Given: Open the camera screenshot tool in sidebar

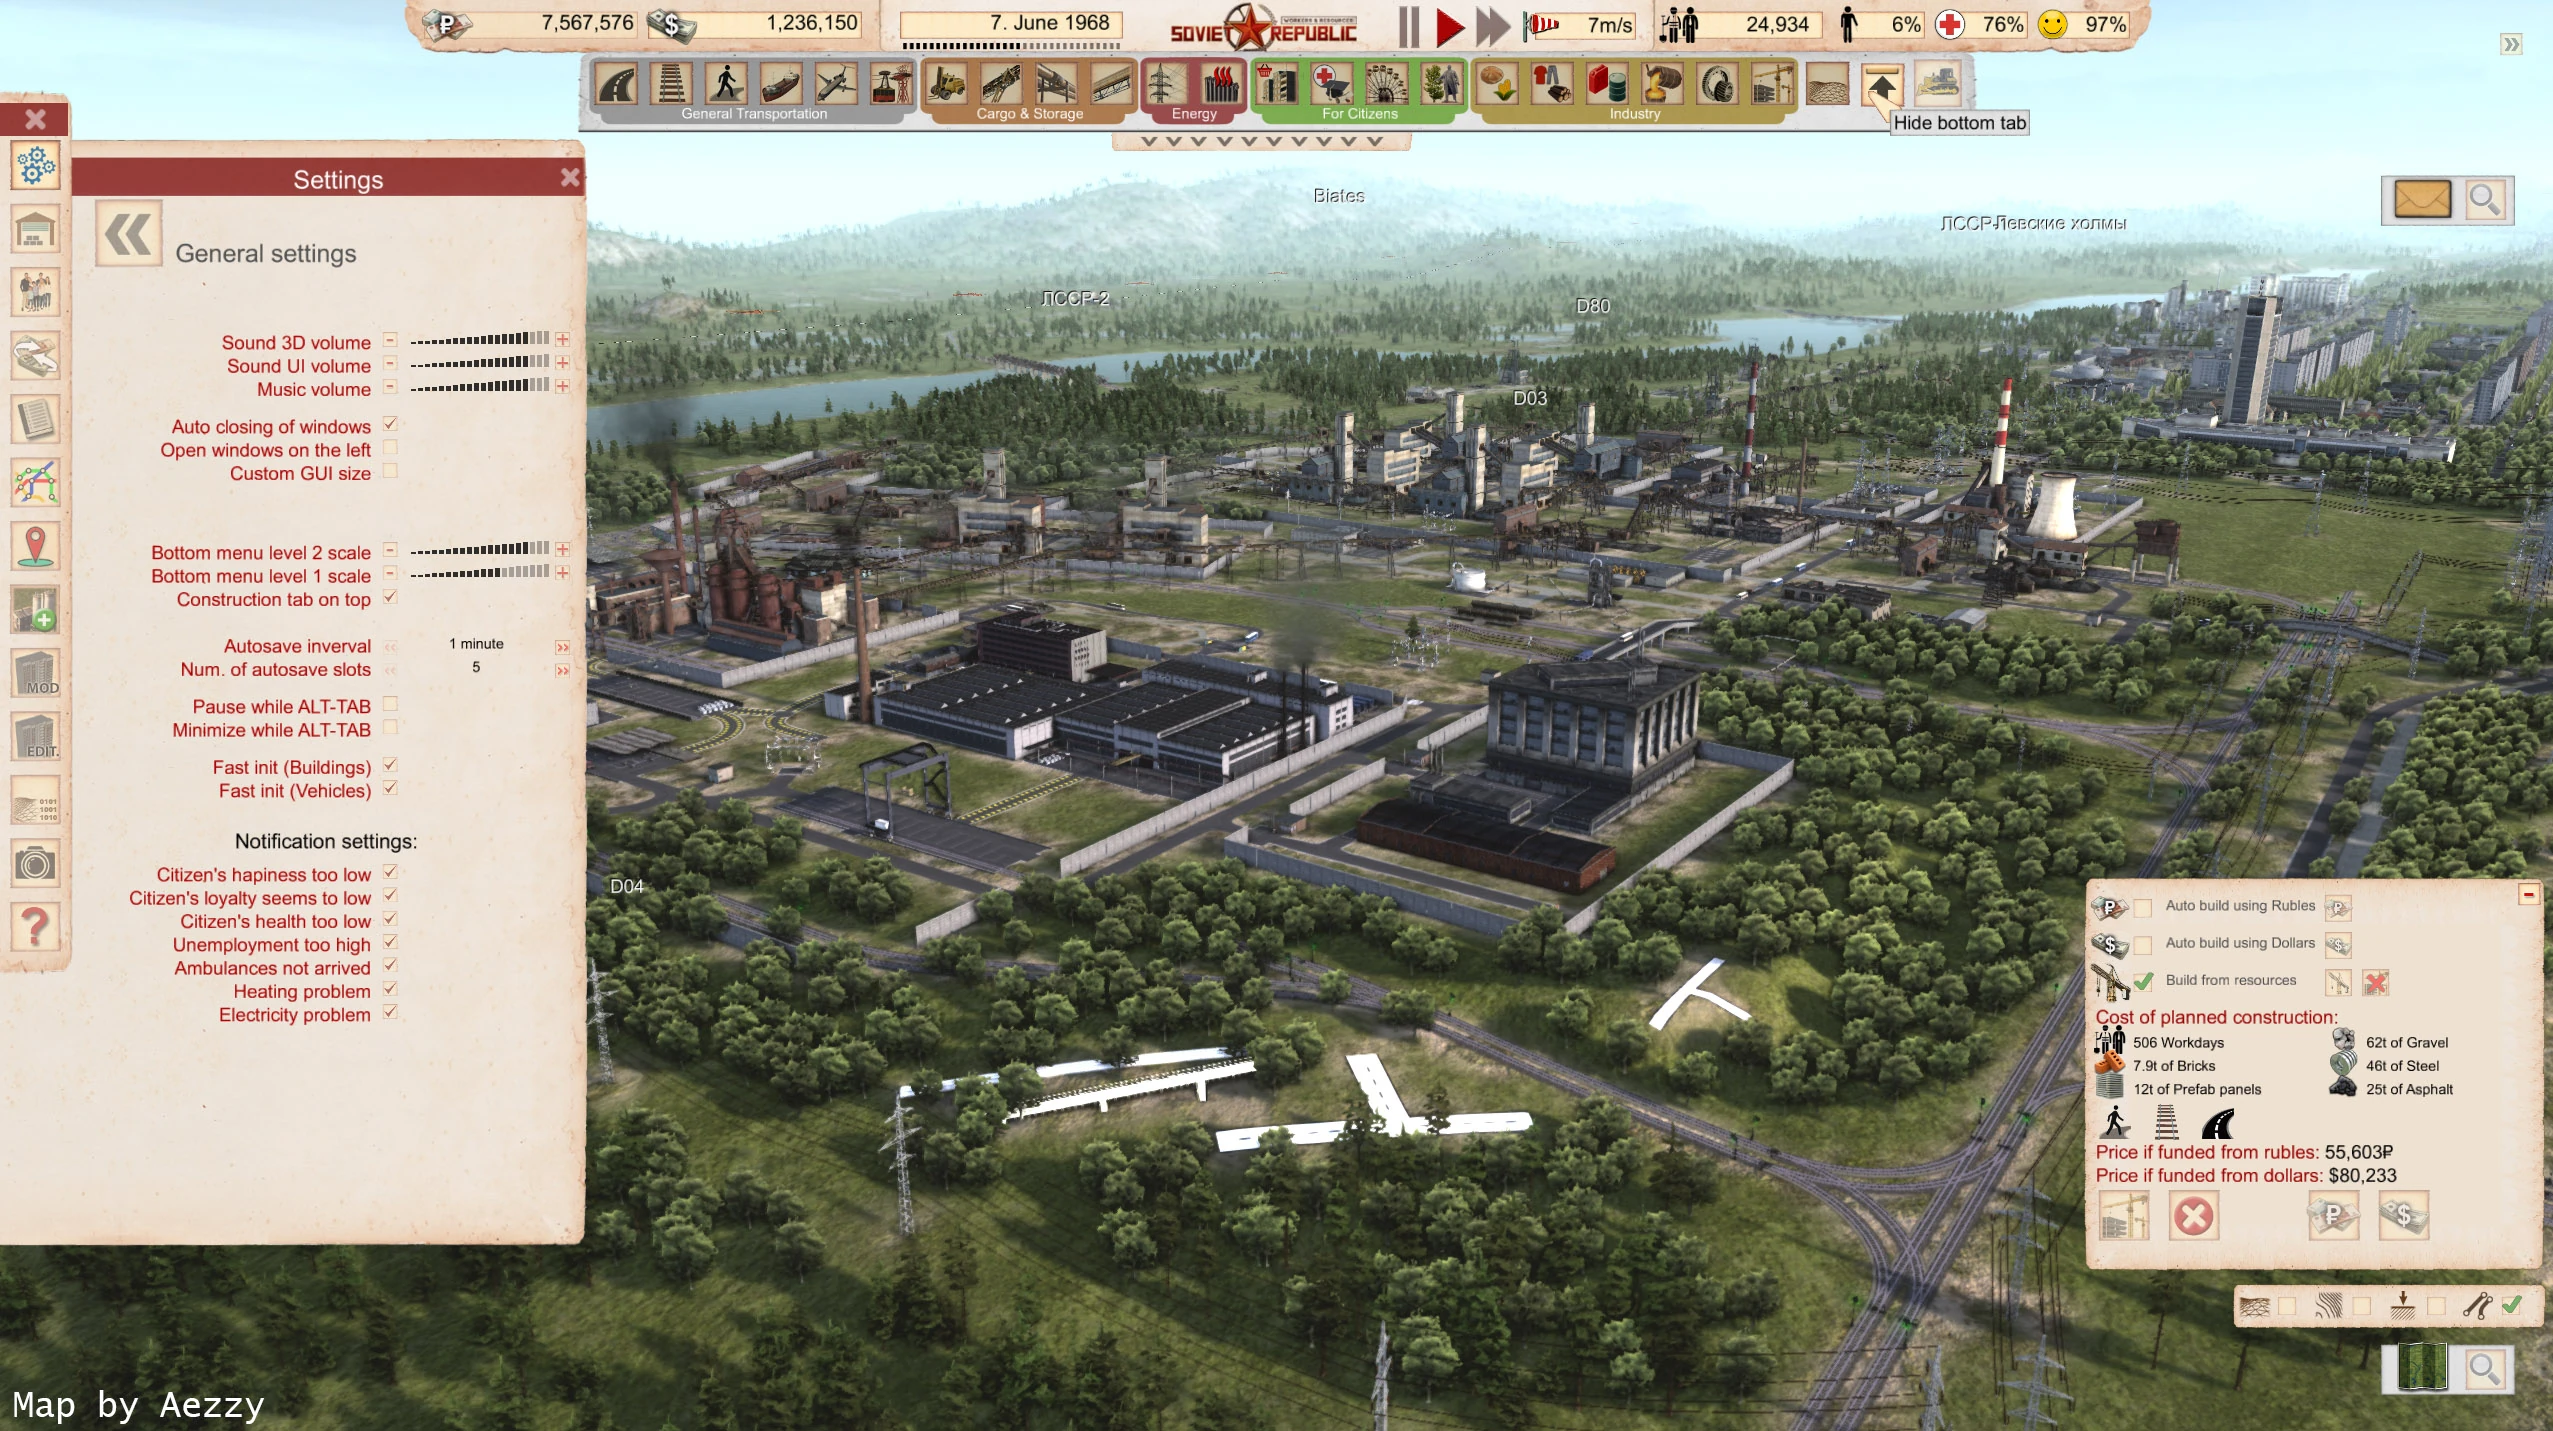Looking at the screenshot, I should [x=35, y=863].
